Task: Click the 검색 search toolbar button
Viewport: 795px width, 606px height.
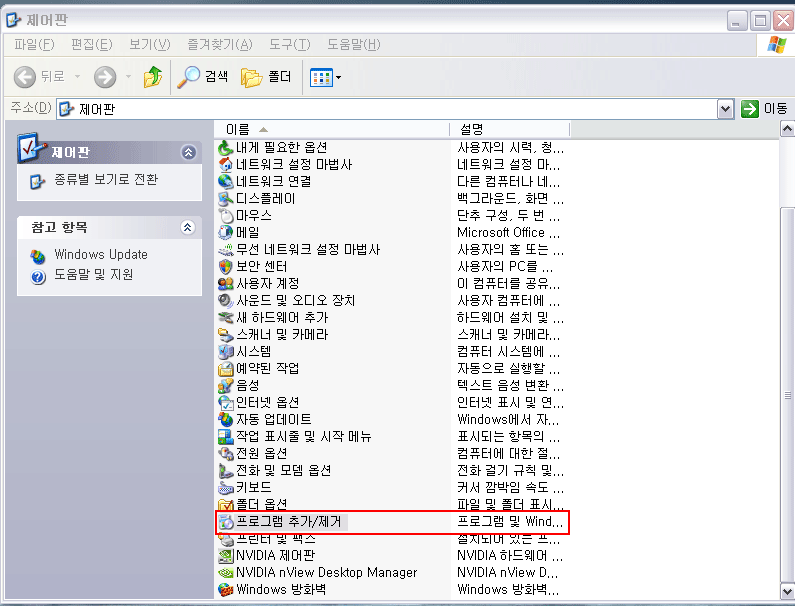Action: point(202,77)
